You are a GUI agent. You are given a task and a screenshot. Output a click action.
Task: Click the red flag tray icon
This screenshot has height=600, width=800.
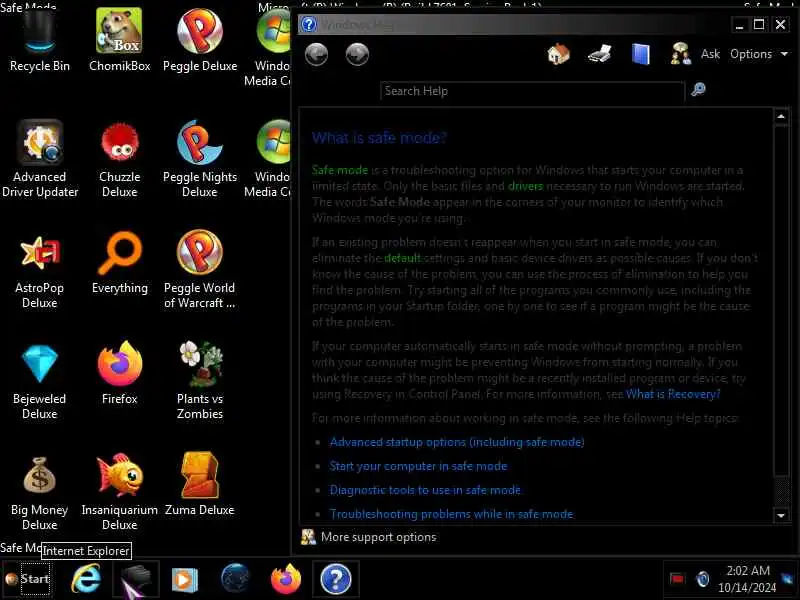pyautogui.click(x=677, y=579)
